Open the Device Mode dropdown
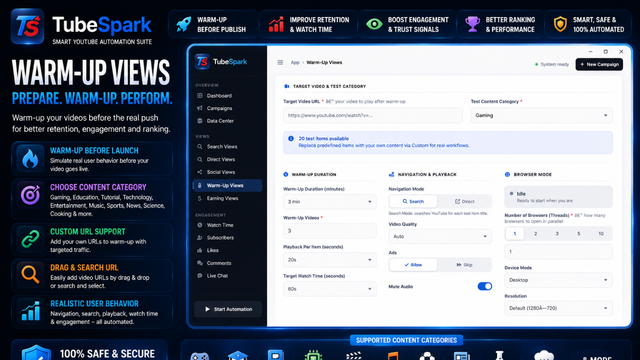This screenshot has width=640, height=360. [x=558, y=280]
